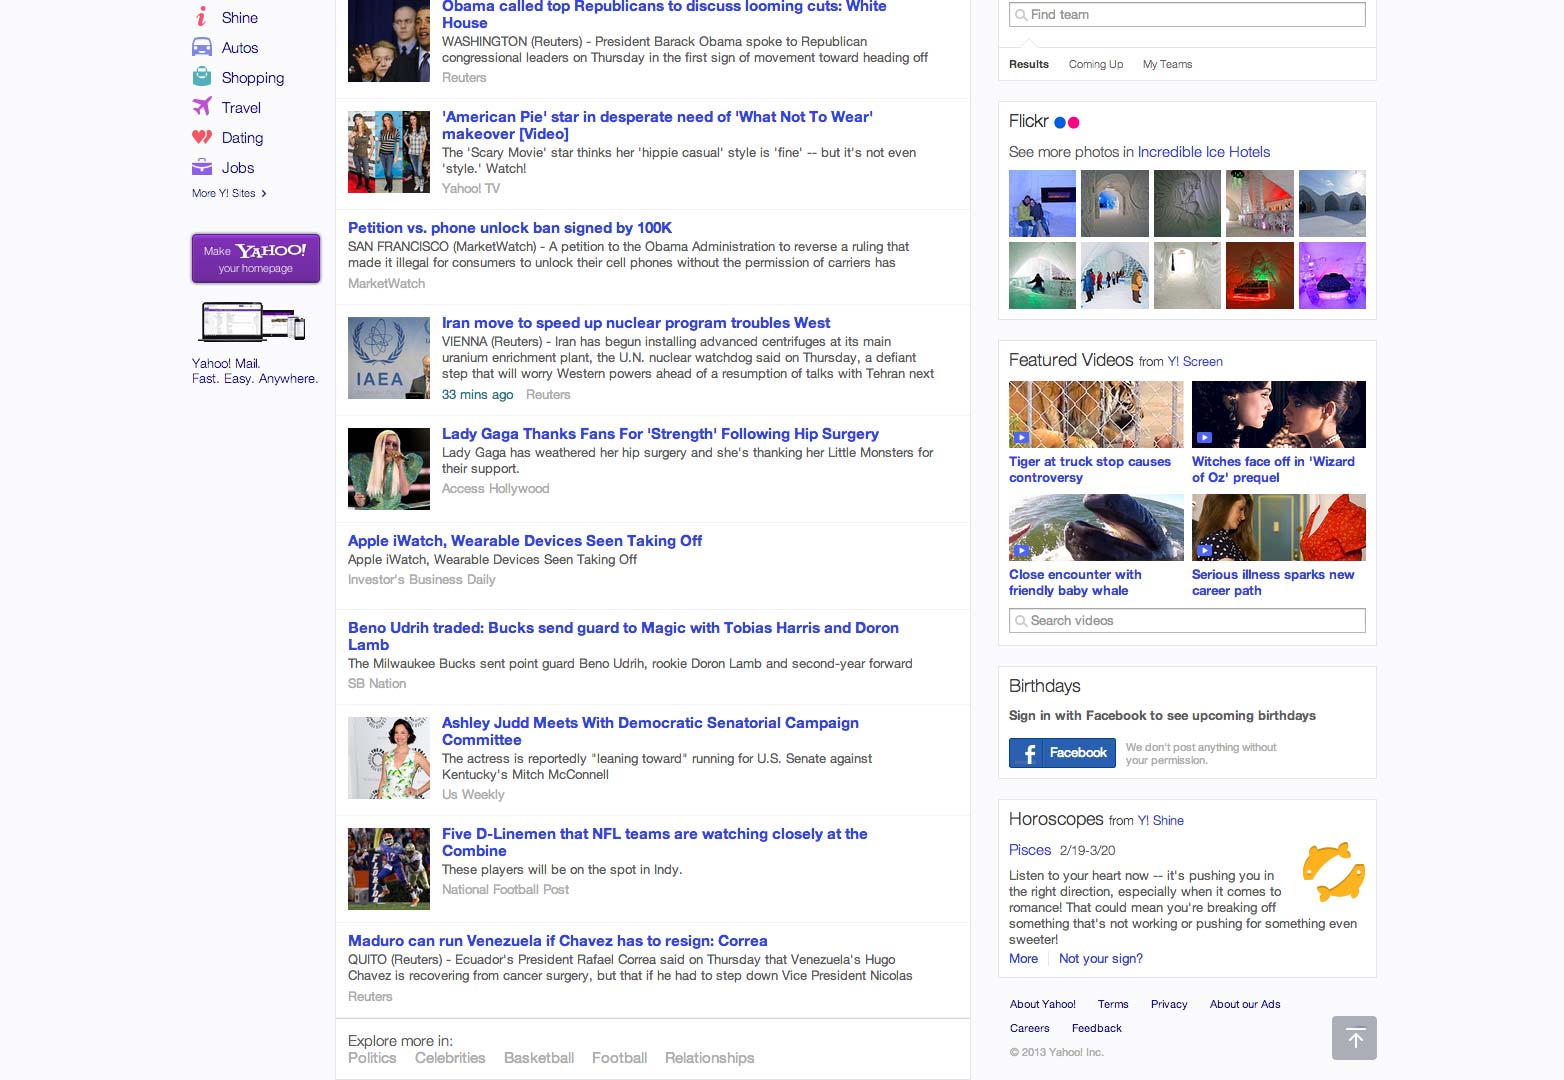This screenshot has height=1080, width=1564.
Task: Click More under horoscope text
Action: pyautogui.click(x=1023, y=959)
